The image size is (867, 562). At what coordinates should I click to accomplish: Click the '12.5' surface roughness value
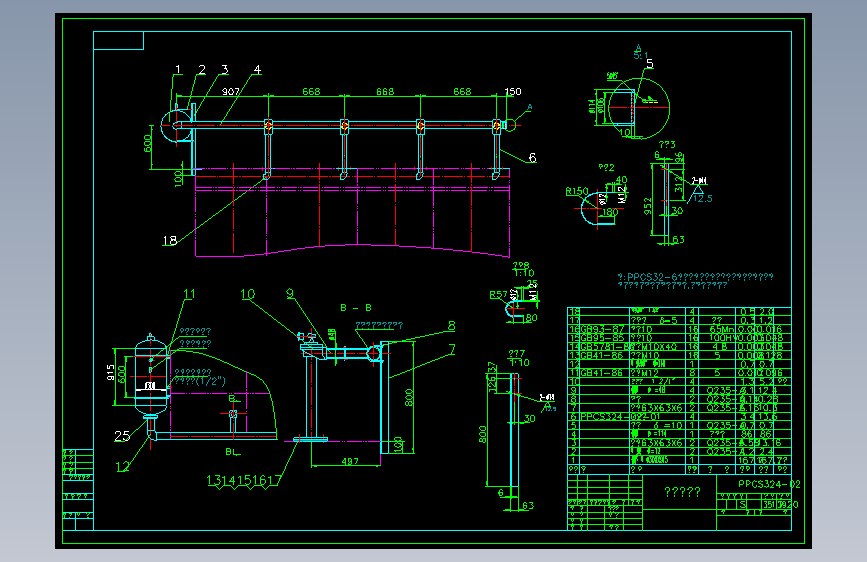702,199
